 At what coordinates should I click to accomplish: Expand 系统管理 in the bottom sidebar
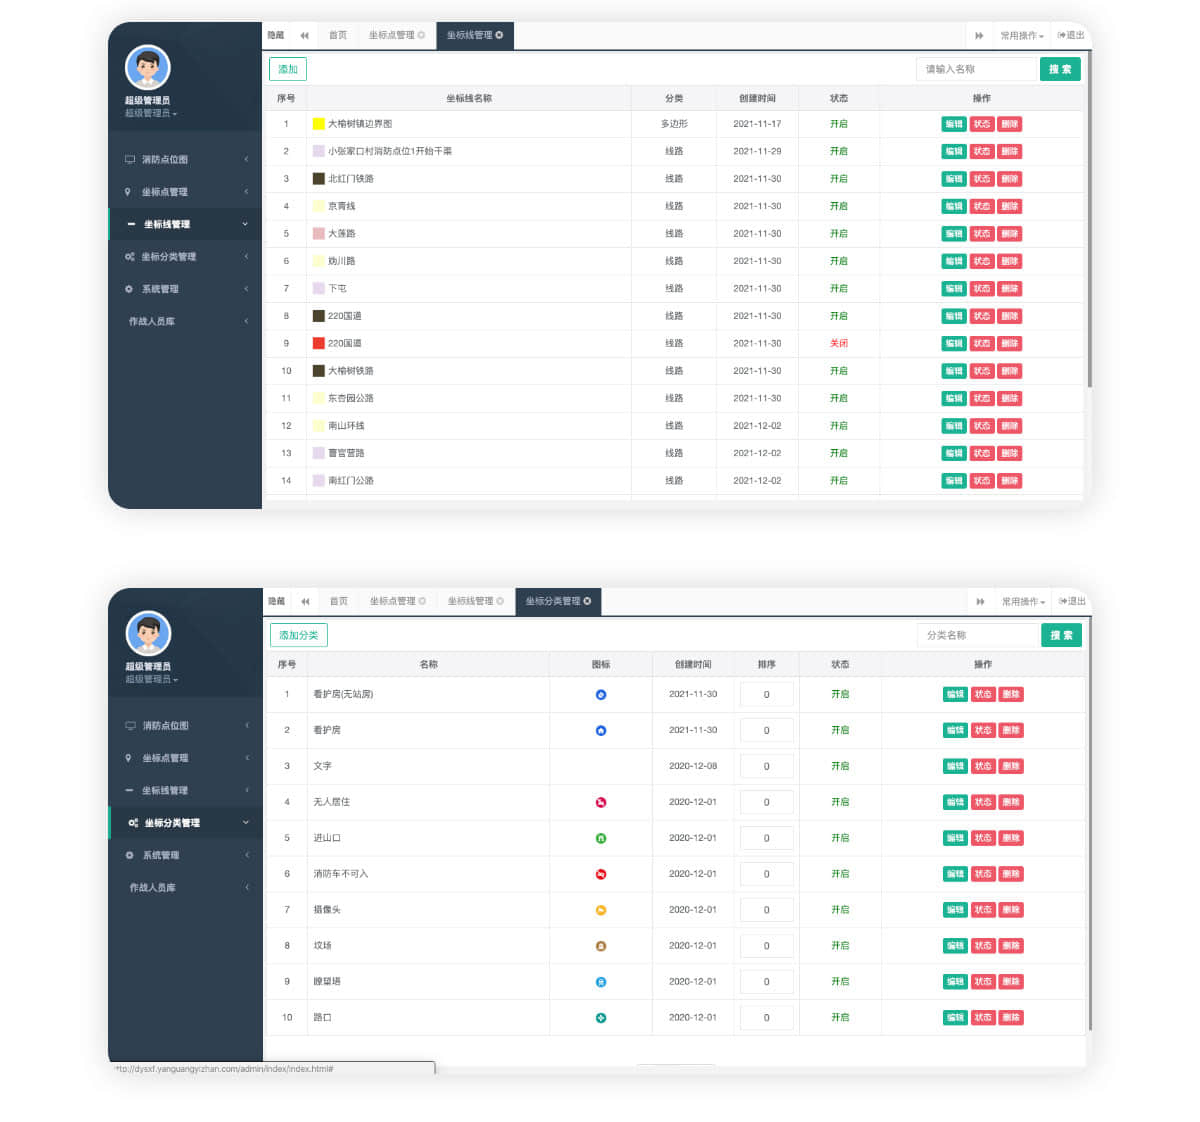[x=161, y=855]
